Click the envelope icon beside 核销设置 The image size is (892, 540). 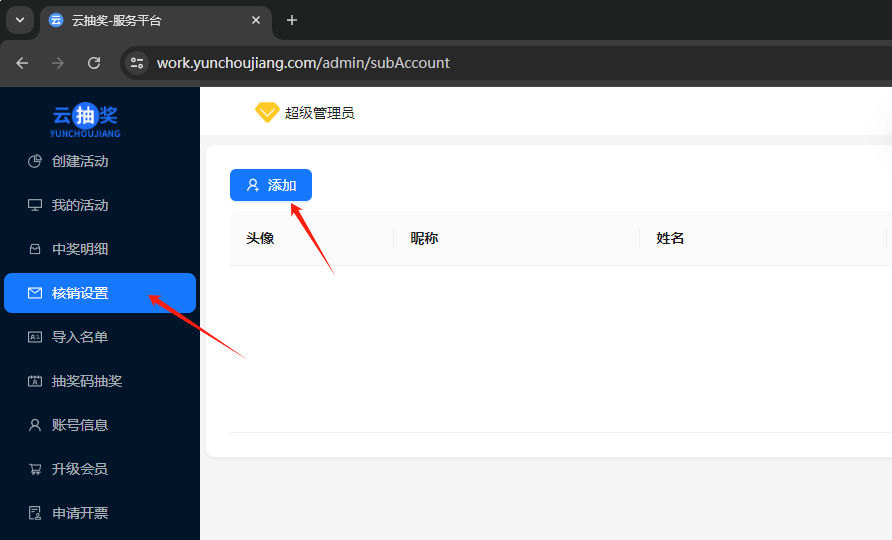coord(35,293)
